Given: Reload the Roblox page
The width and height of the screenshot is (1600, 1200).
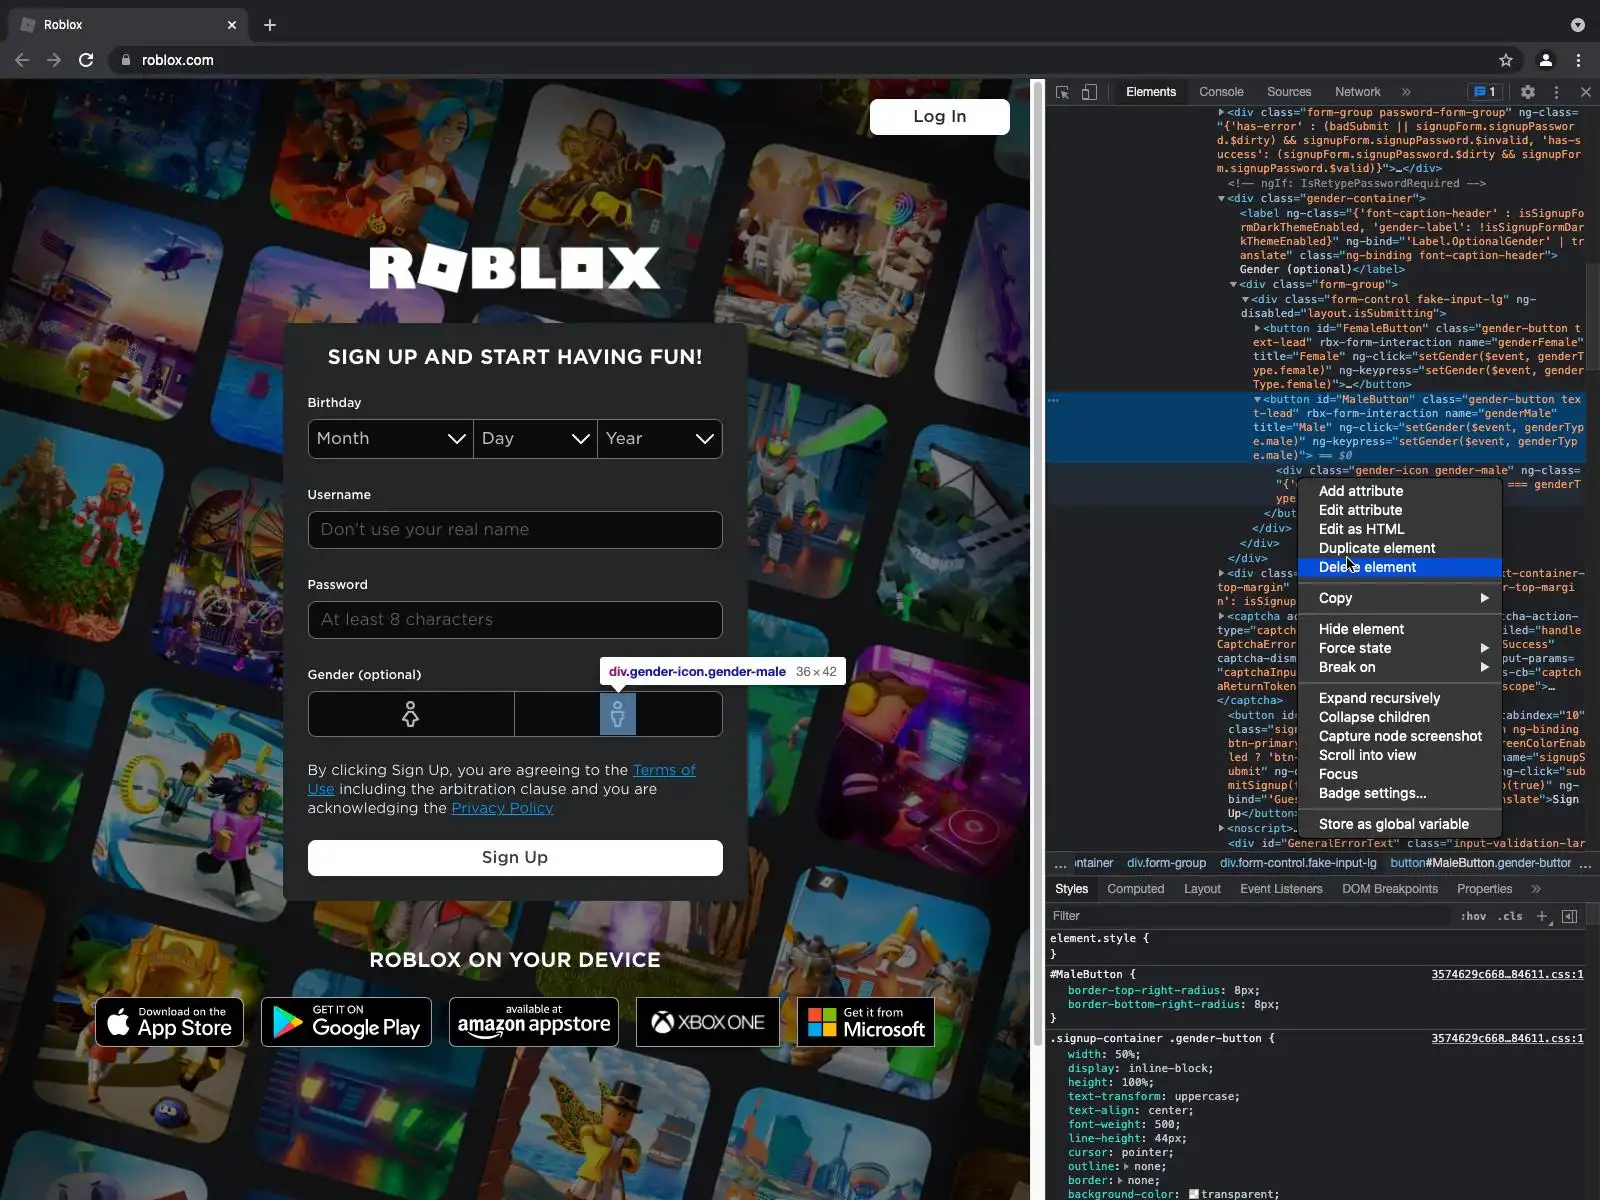Looking at the screenshot, I should [86, 60].
